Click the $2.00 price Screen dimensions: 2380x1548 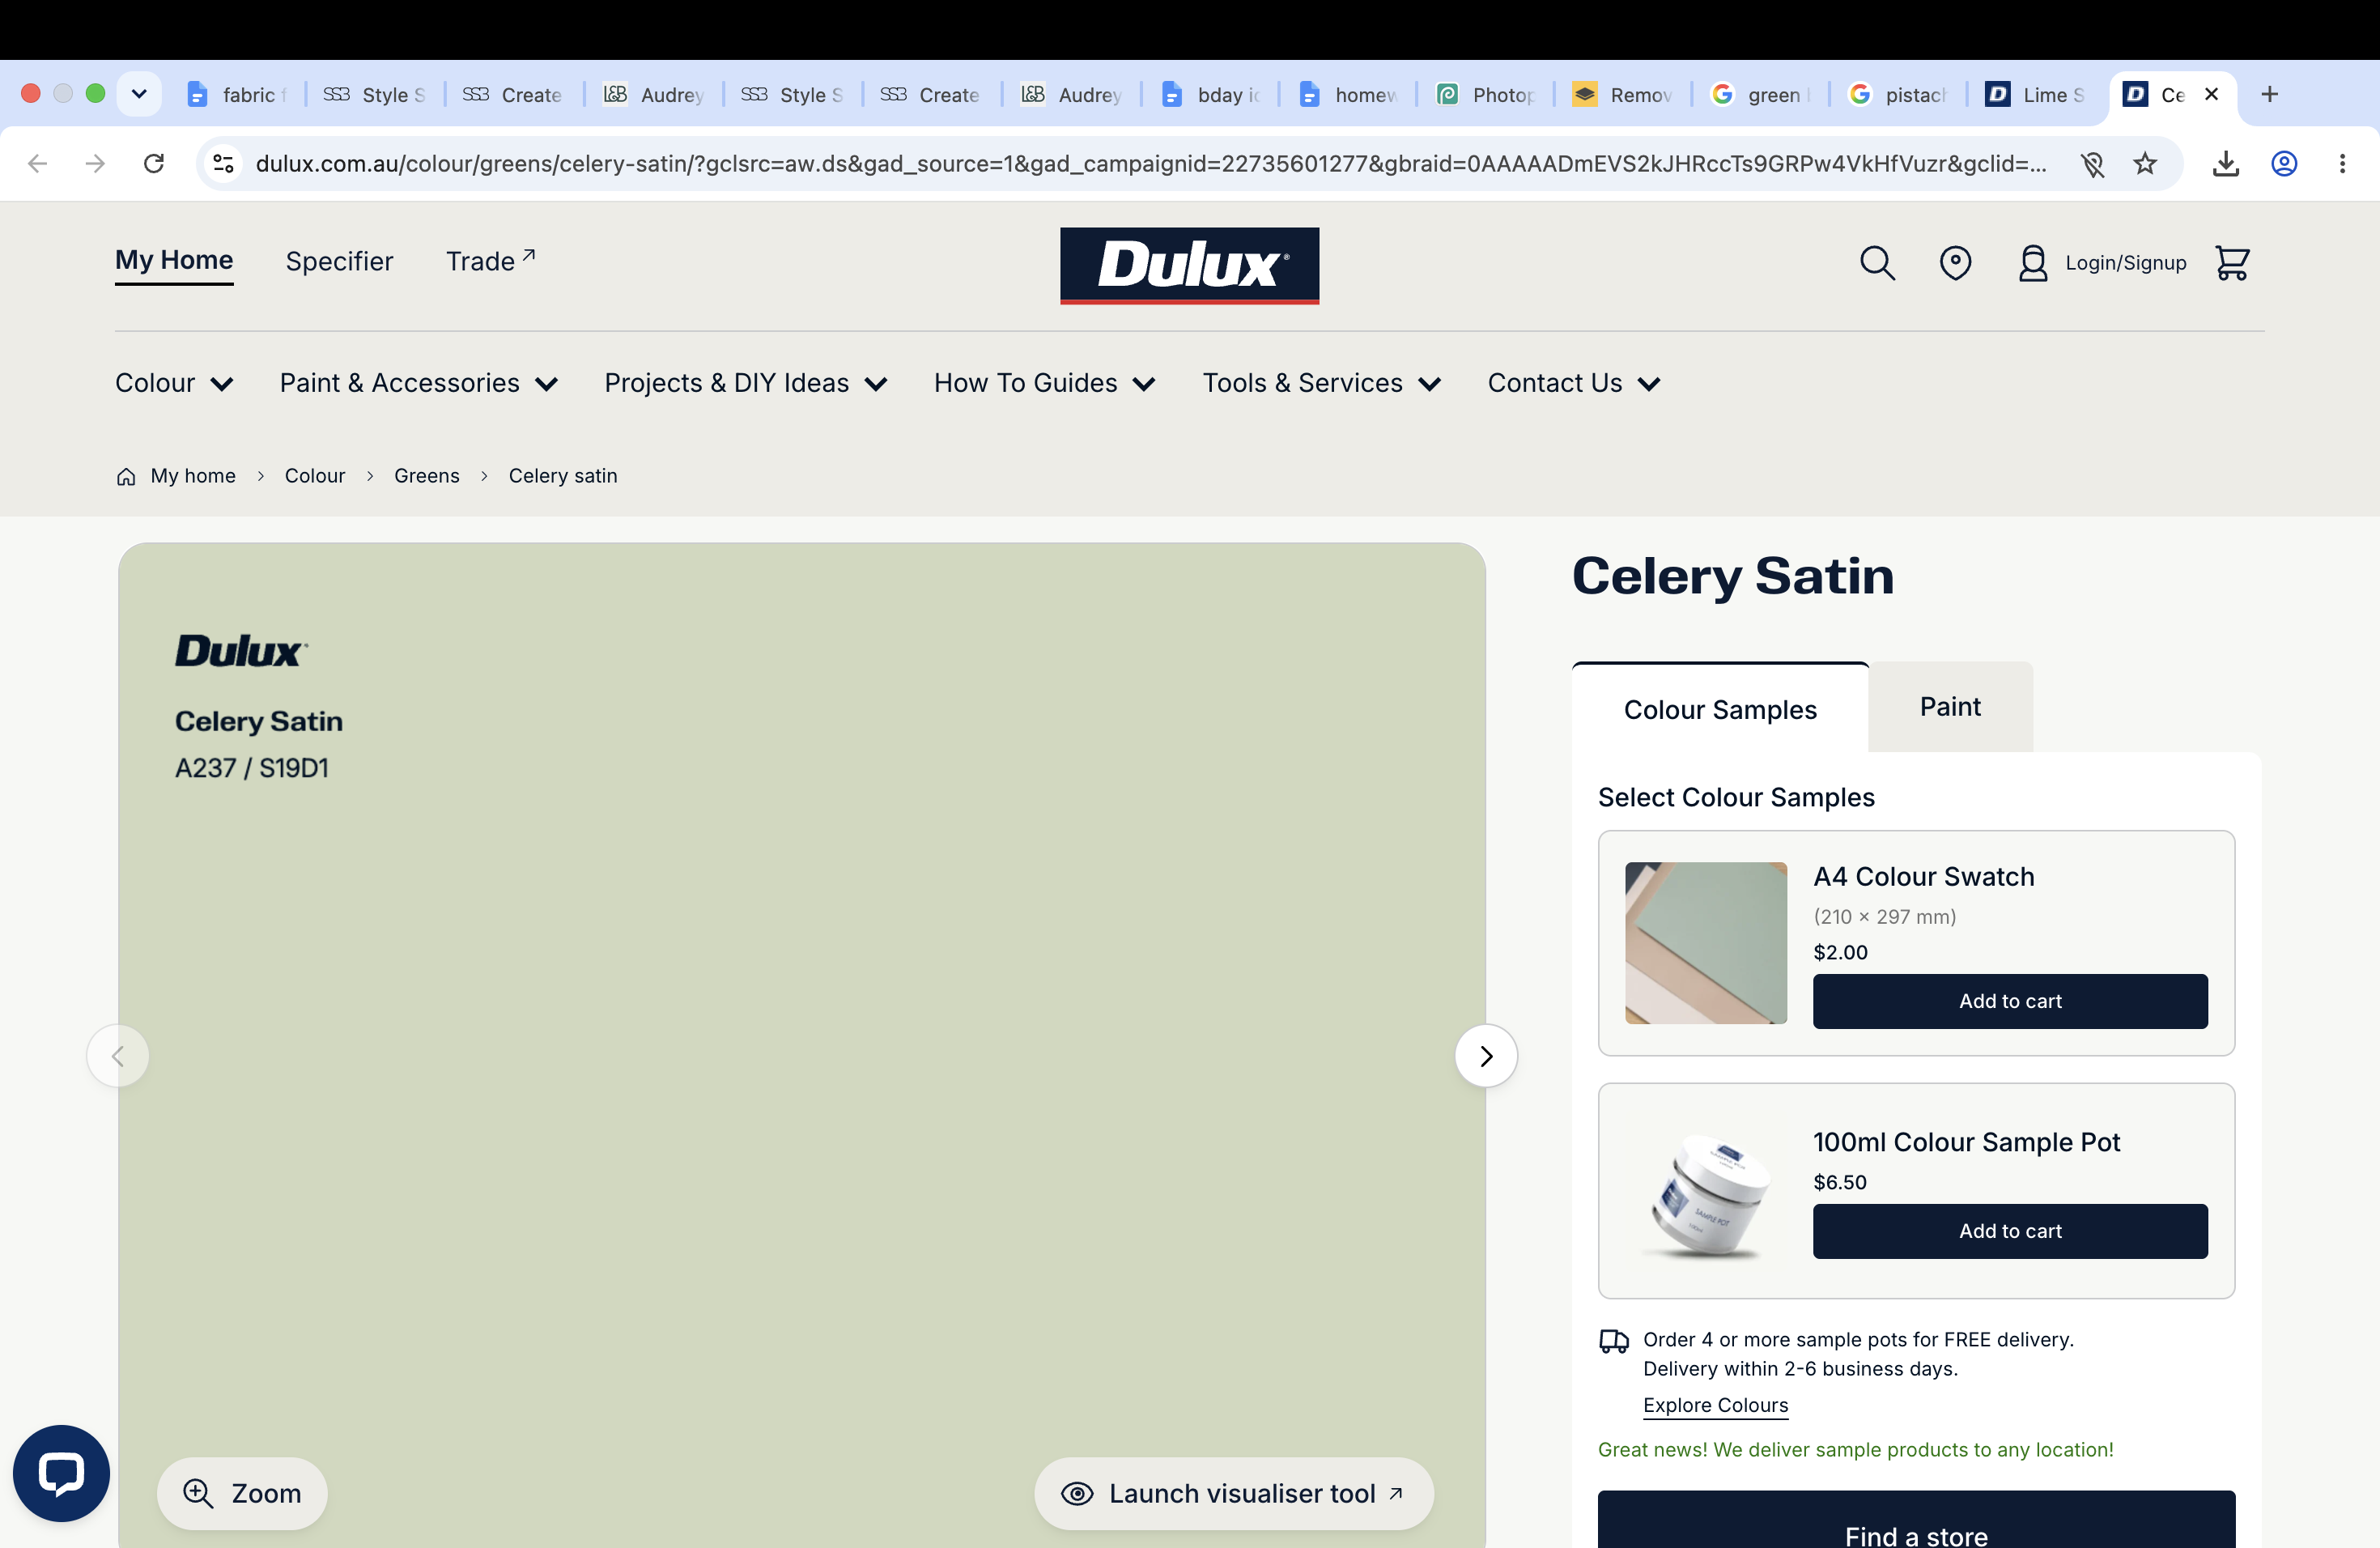1840,952
